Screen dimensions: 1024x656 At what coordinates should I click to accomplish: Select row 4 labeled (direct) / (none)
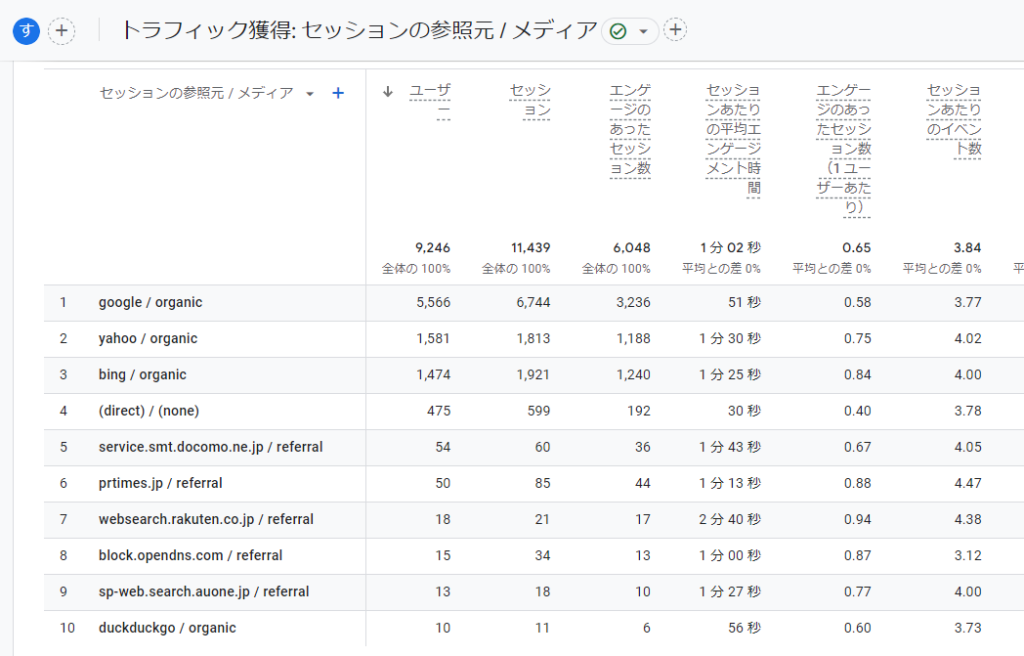tap(148, 410)
